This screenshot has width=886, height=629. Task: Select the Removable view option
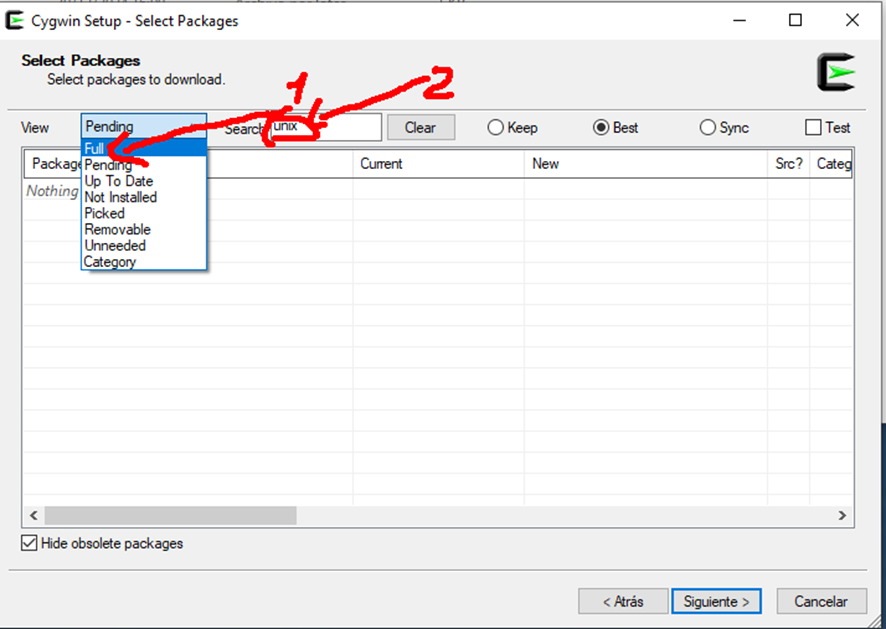pyautogui.click(x=118, y=229)
